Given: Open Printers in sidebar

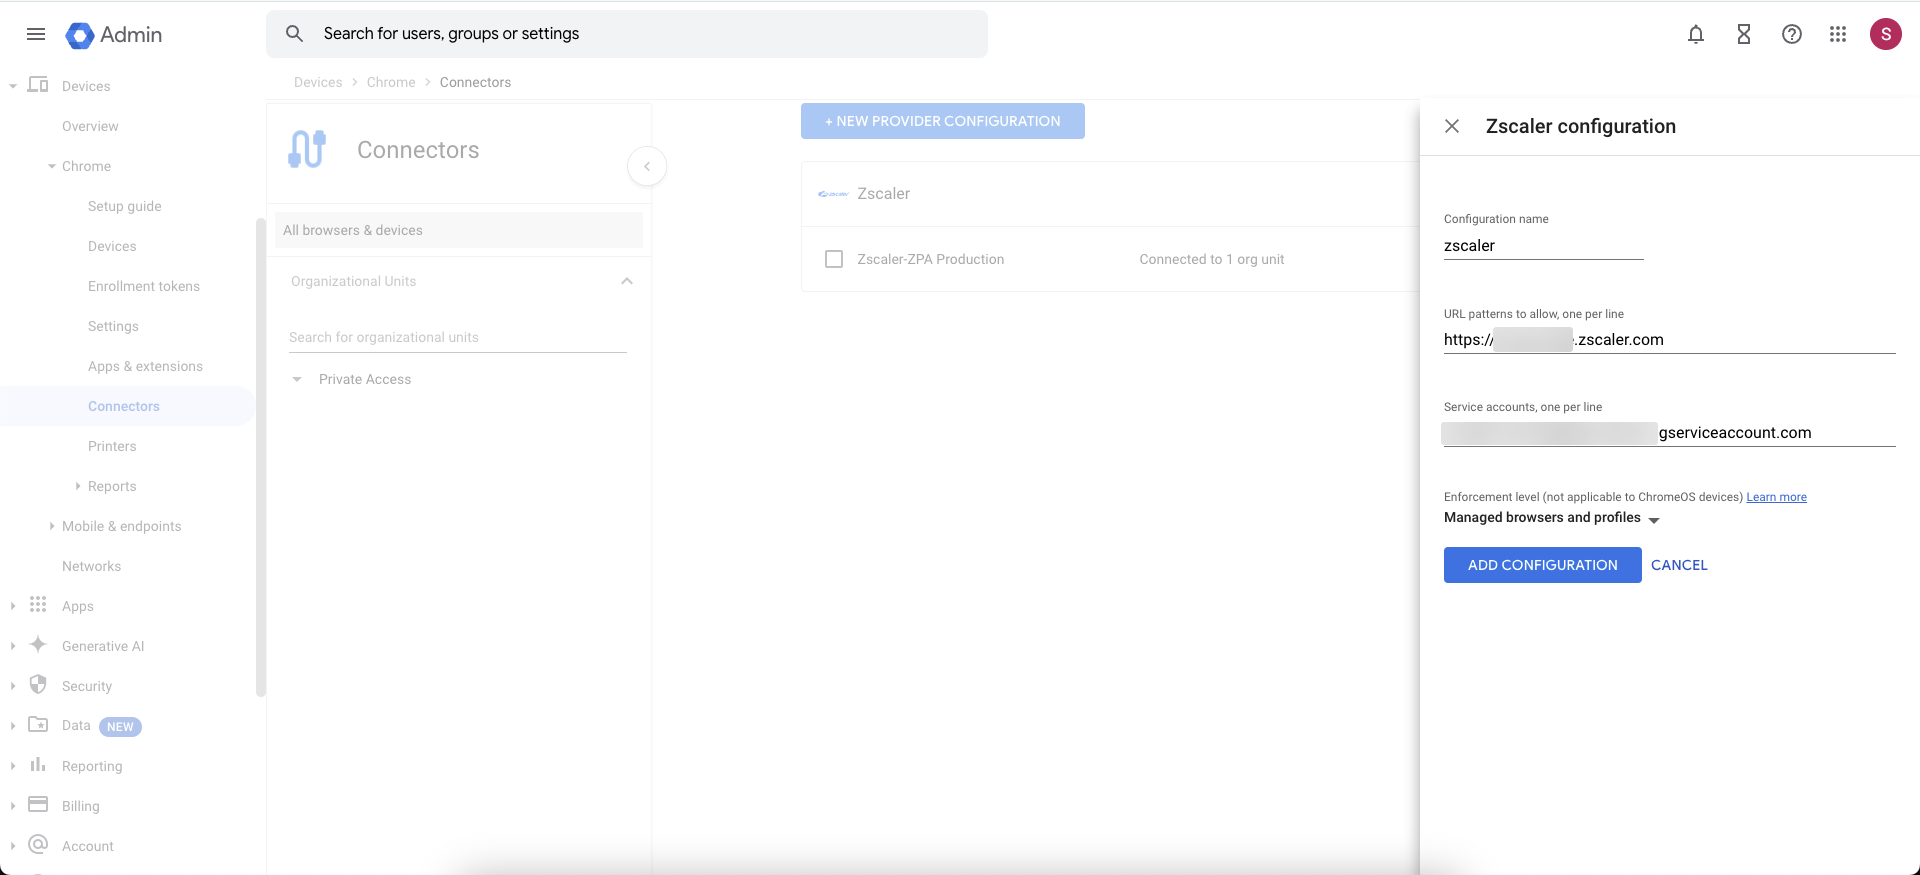Looking at the screenshot, I should pyautogui.click(x=112, y=446).
